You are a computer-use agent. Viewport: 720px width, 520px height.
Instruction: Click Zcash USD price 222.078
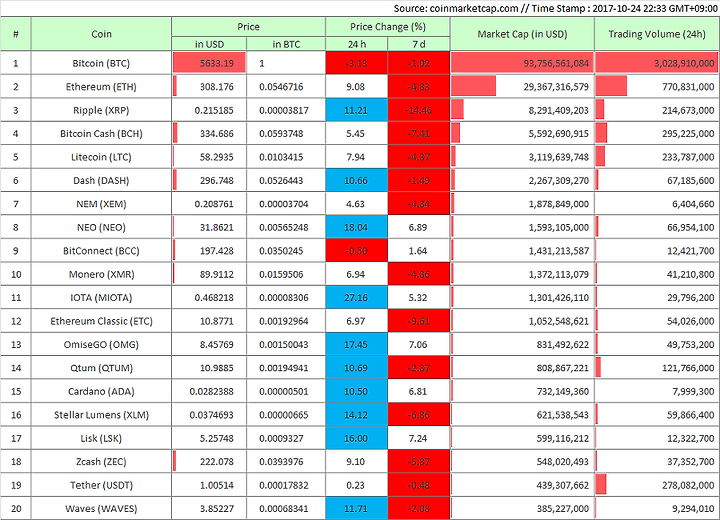[209, 462]
